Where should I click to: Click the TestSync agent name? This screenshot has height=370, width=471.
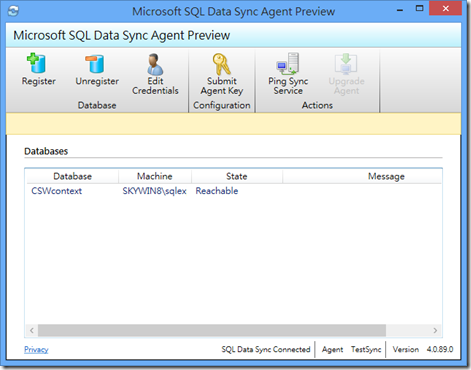(x=366, y=349)
